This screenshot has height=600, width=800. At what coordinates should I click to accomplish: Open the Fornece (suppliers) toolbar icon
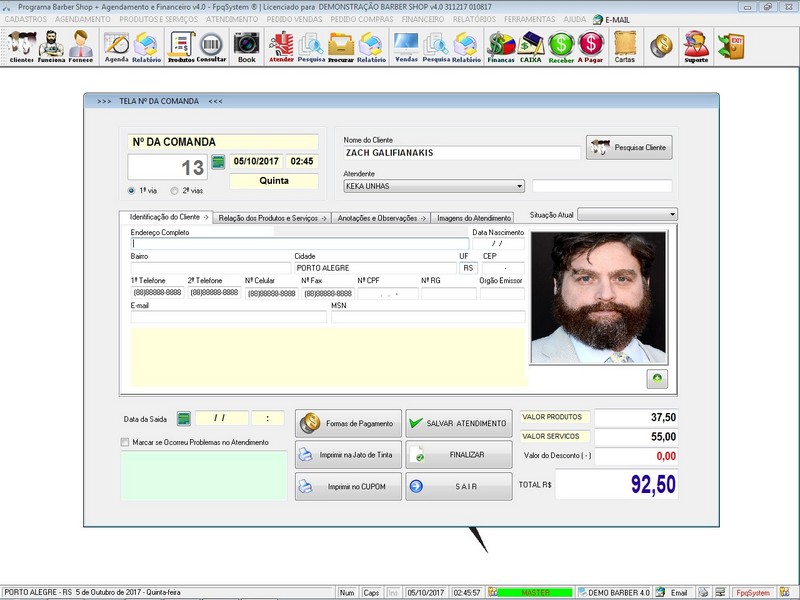81,46
